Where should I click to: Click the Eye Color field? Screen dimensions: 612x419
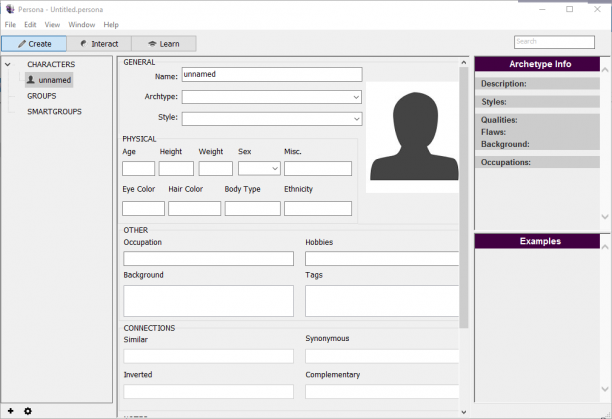[143, 208]
